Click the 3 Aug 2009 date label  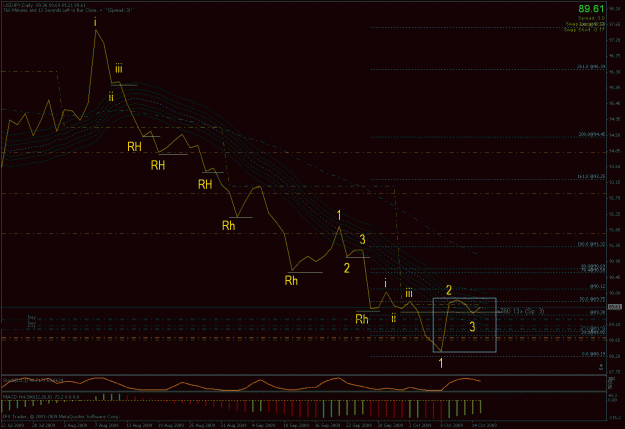pos(75,425)
